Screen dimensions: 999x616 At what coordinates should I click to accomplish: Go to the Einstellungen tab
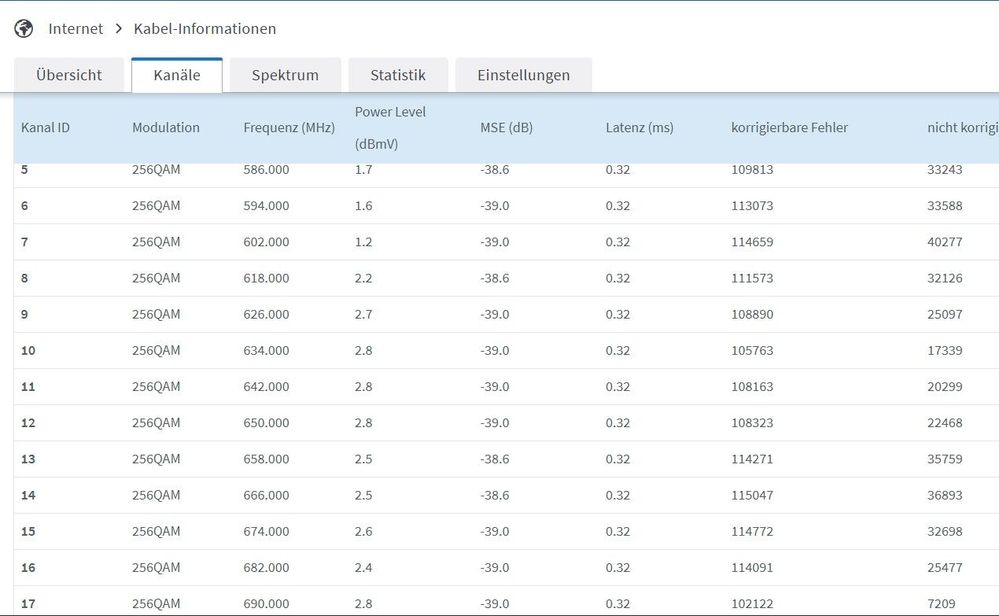click(x=523, y=75)
